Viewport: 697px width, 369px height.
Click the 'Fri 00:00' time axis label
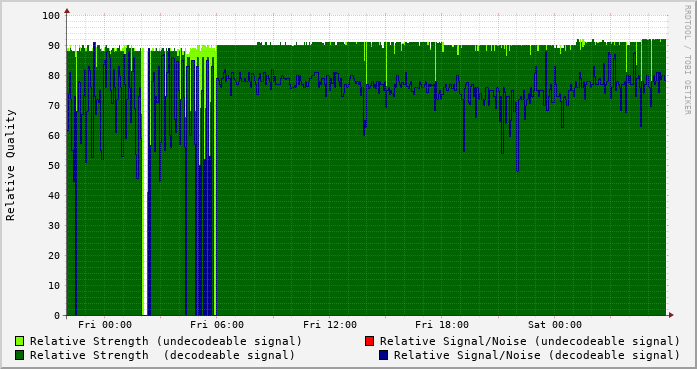105,325
